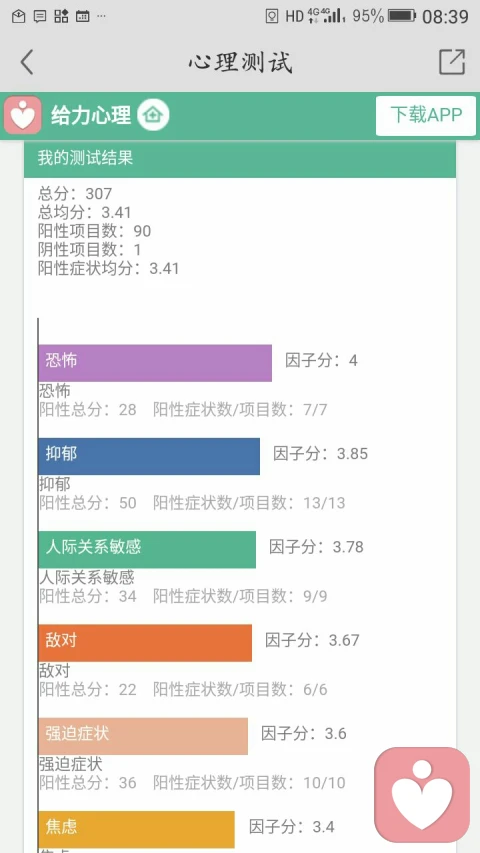Tap the yellow 焦虑 bar
This screenshot has height=853, width=480.
coord(137,830)
